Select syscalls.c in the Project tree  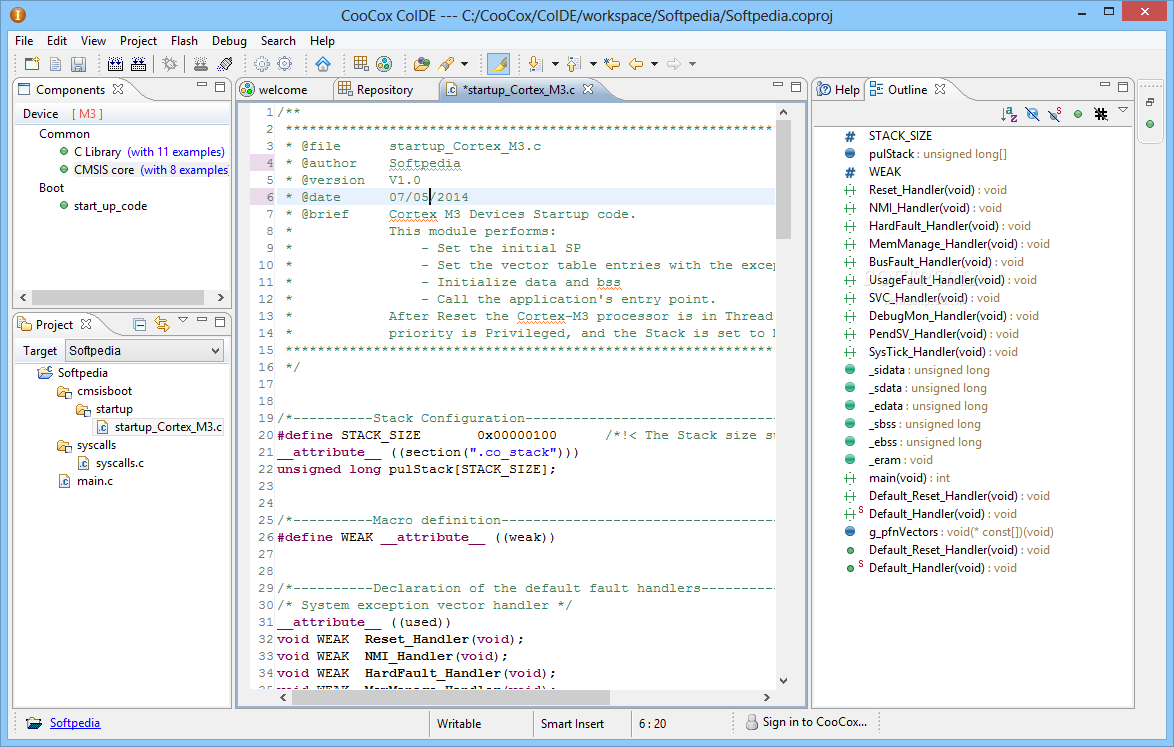point(120,463)
